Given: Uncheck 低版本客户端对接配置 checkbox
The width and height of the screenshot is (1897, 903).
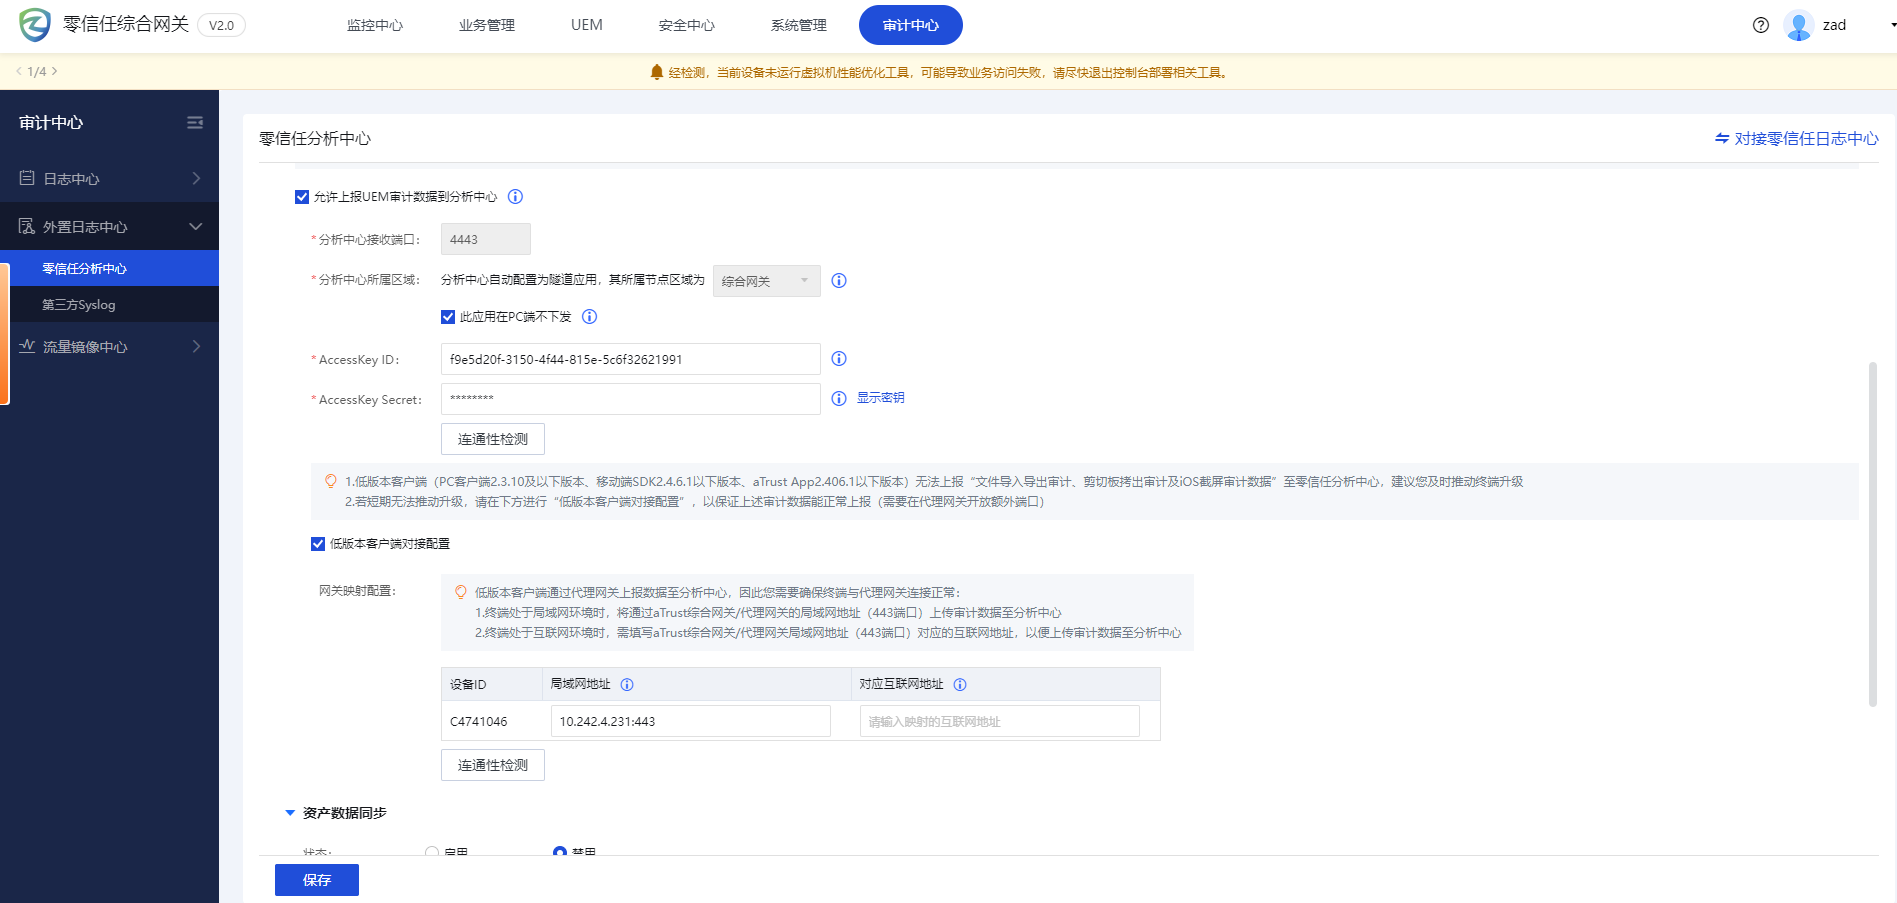Looking at the screenshot, I should pos(318,544).
